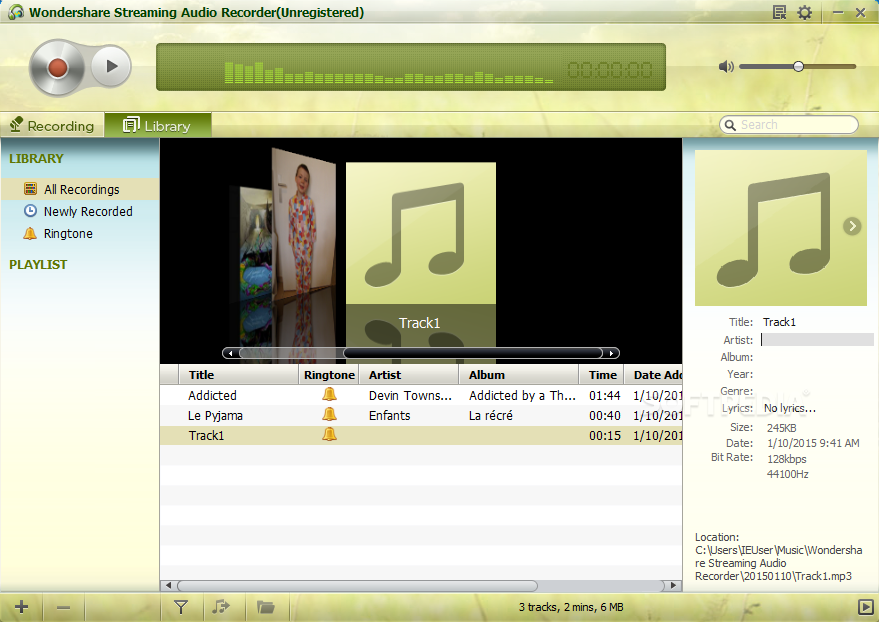This screenshot has width=879, height=622.
Task: Open the settings gear icon
Action: [x=804, y=12]
